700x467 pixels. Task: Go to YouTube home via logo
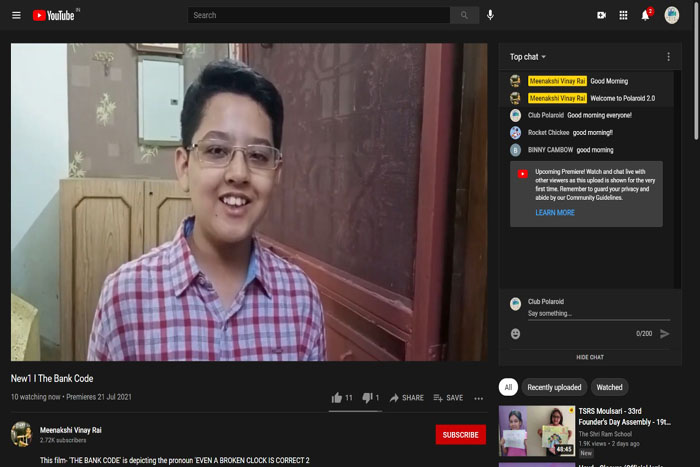(x=54, y=16)
